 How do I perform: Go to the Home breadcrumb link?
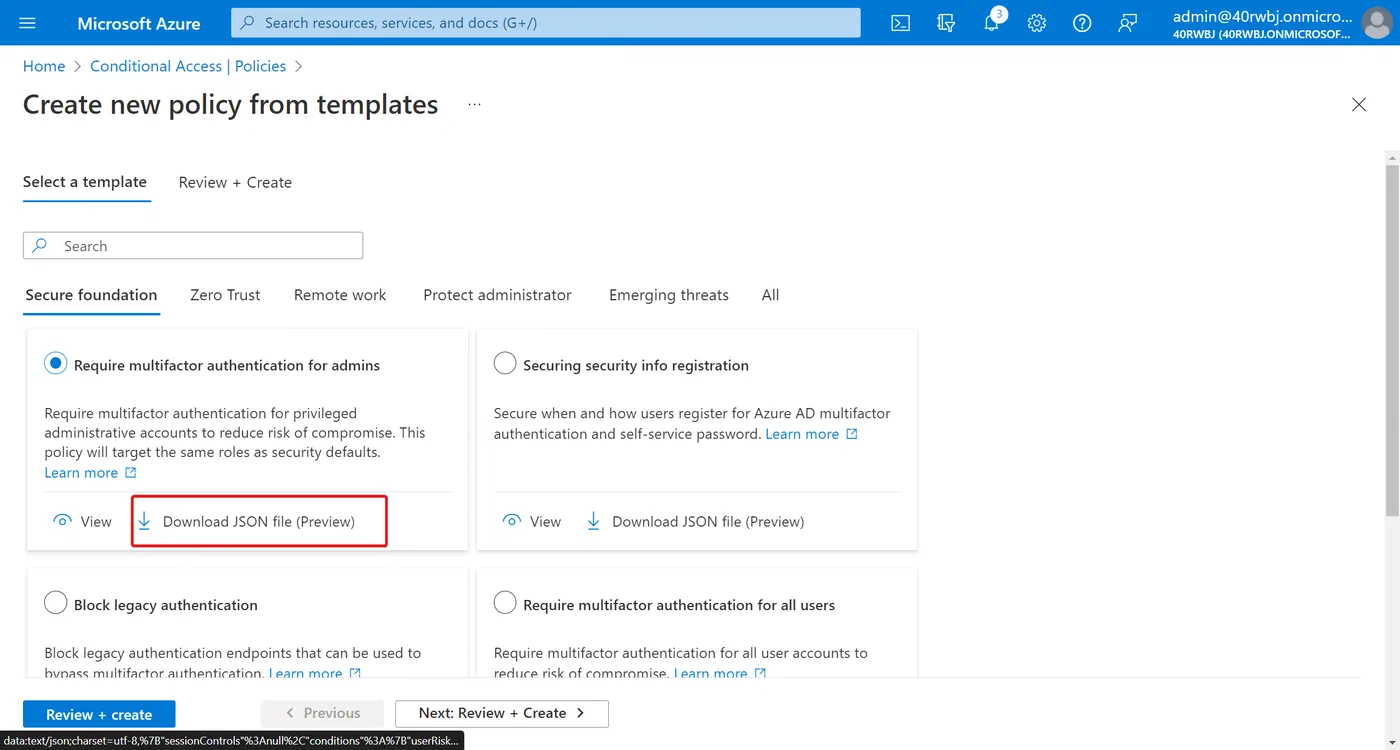click(x=44, y=66)
